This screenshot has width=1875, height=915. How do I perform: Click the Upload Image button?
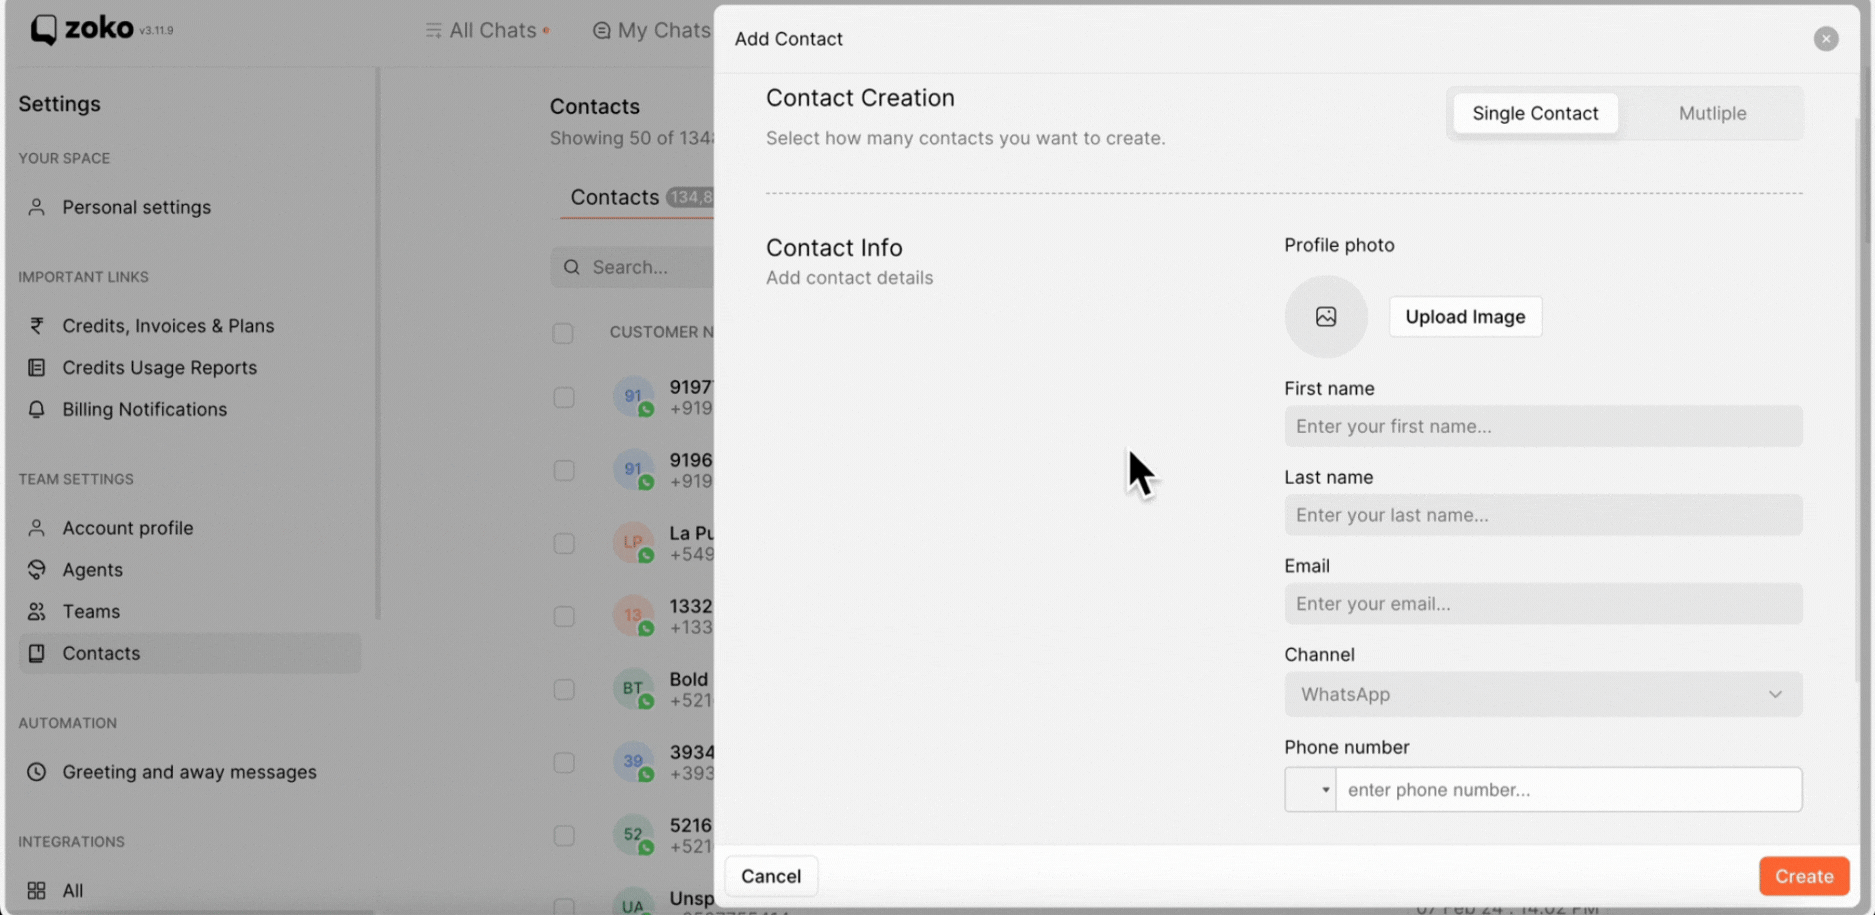pos(1465,317)
